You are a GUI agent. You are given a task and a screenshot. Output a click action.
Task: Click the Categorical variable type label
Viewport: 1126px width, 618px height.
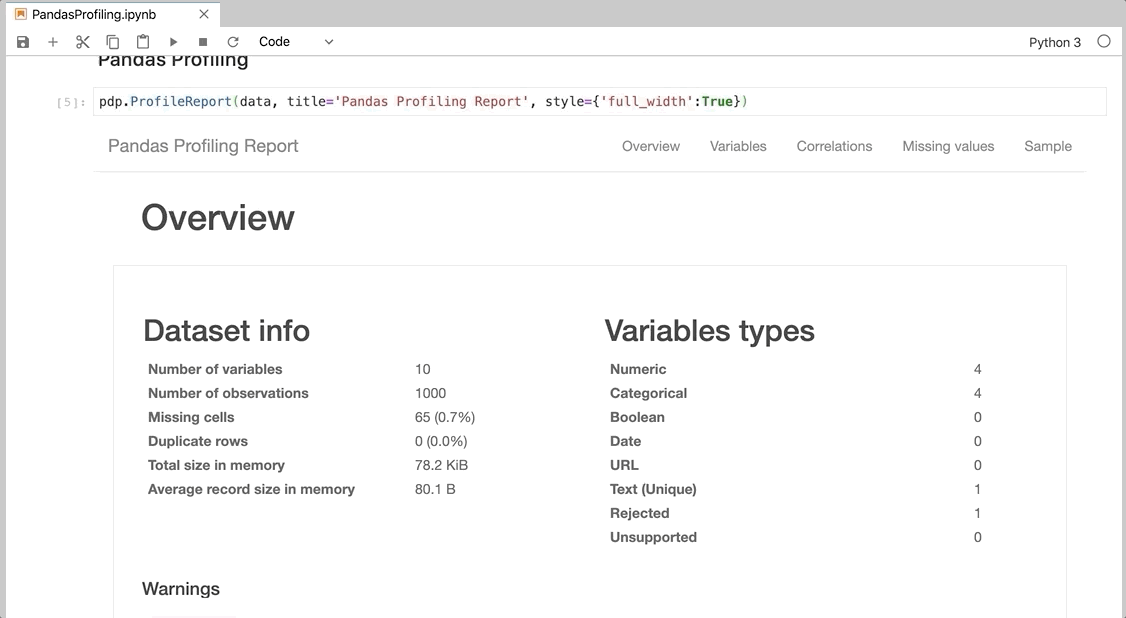[x=648, y=393]
